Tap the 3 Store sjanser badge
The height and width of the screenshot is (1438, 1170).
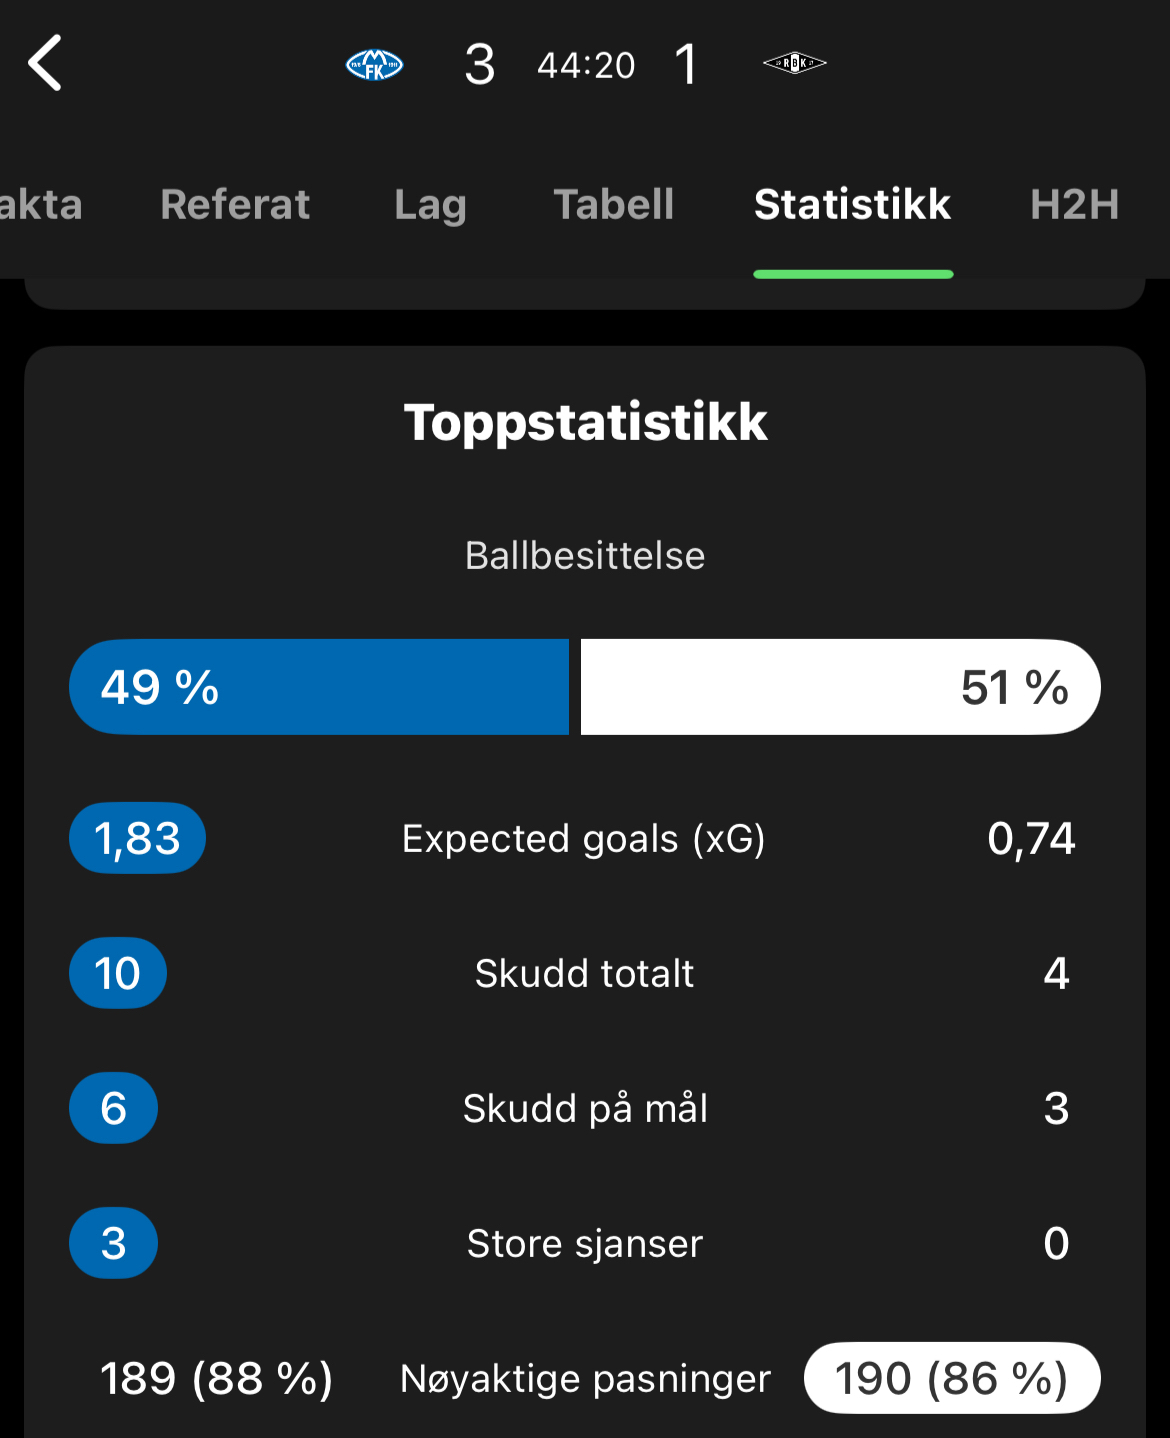(x=113, y=1243)
